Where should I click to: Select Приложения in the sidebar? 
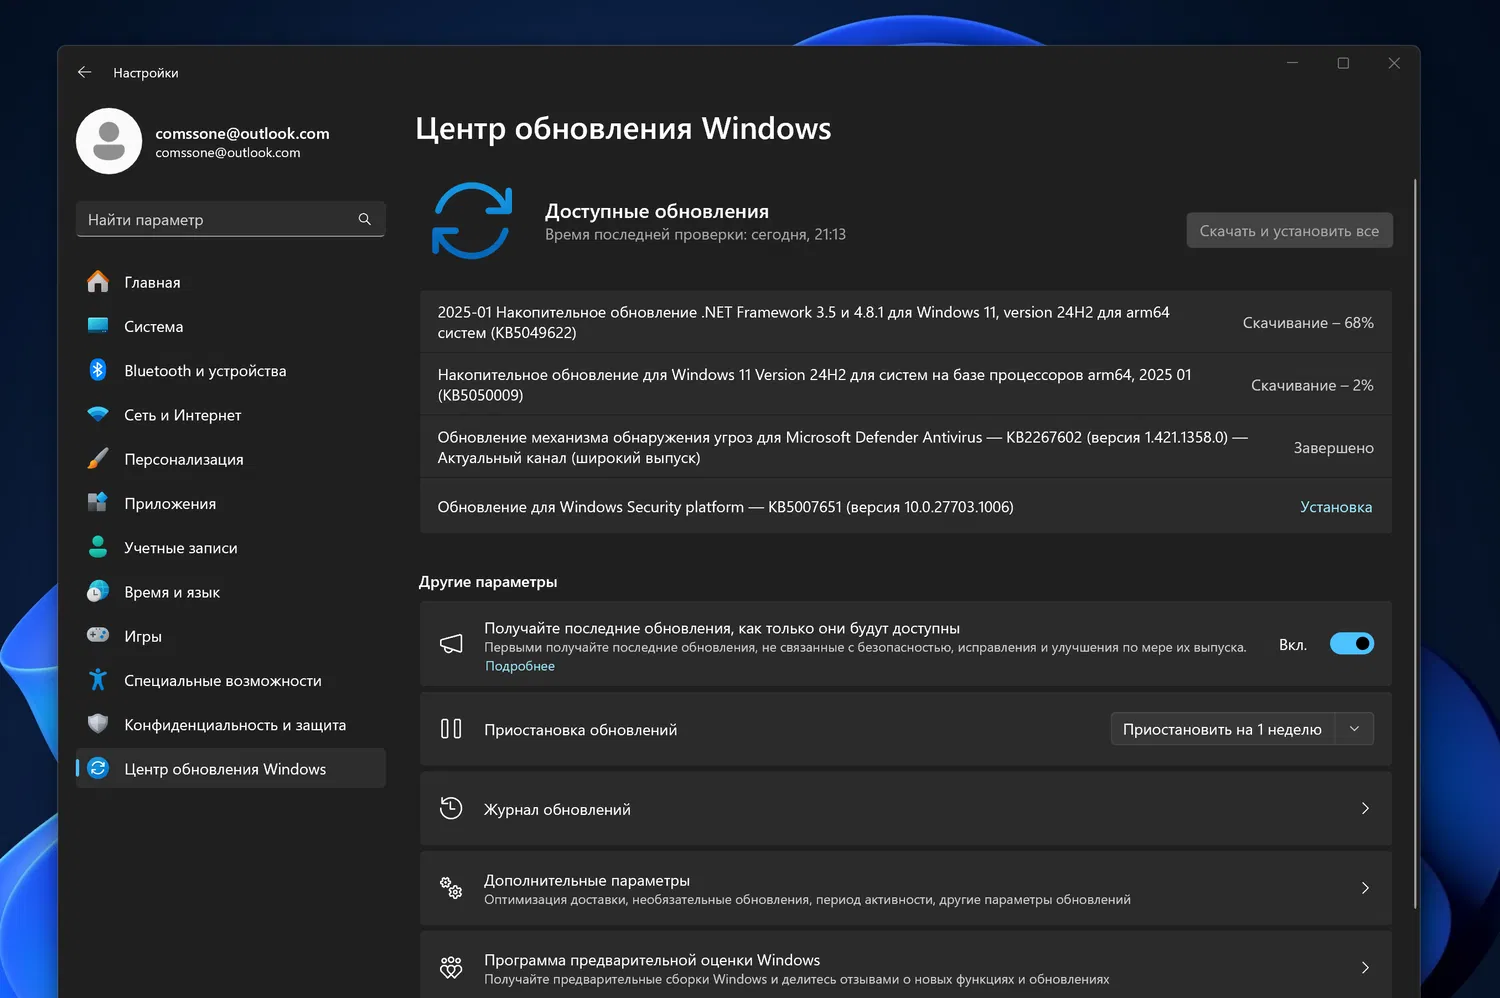pos(231,503)
